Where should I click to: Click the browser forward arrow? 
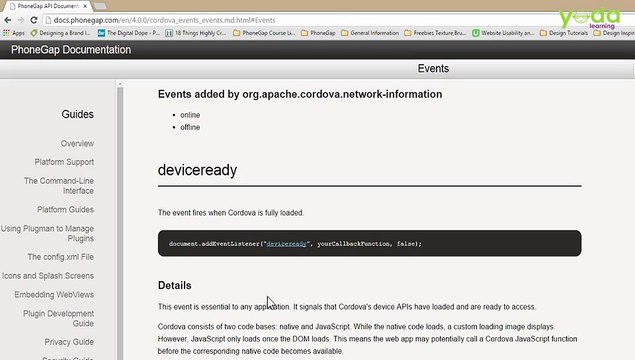coord(21,20)
